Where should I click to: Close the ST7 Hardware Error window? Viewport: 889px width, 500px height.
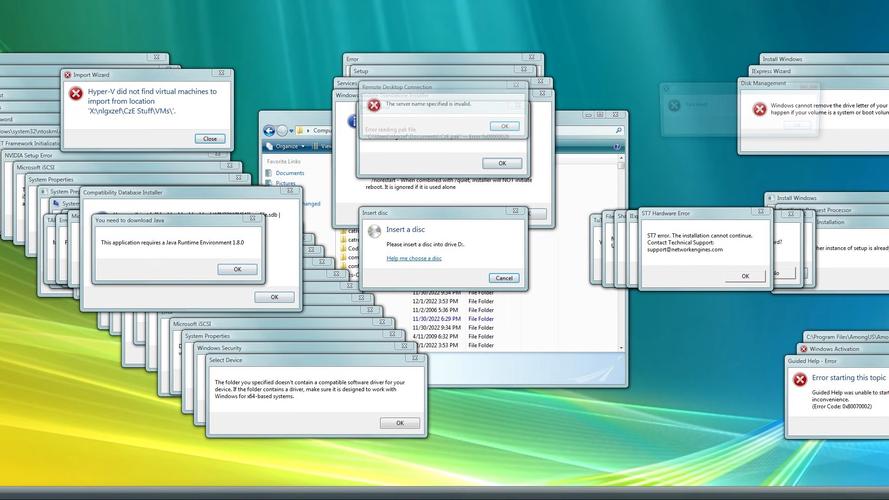[x=760, y=213]
